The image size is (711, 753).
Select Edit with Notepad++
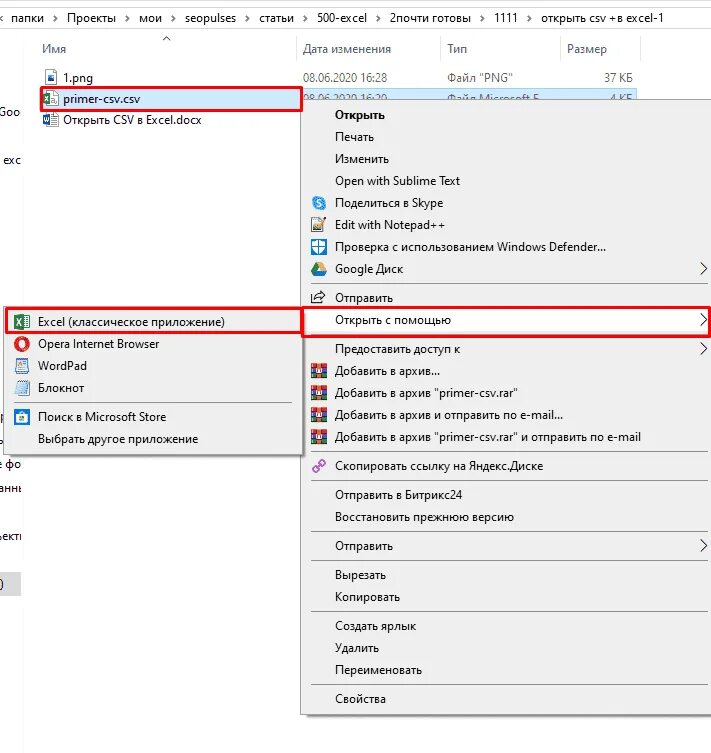390,225
